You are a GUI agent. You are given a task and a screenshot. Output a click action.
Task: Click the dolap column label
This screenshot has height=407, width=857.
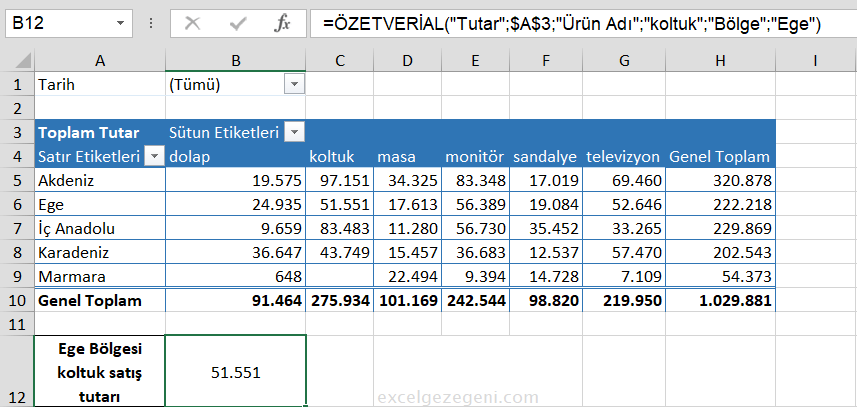(x=236, y=157)
